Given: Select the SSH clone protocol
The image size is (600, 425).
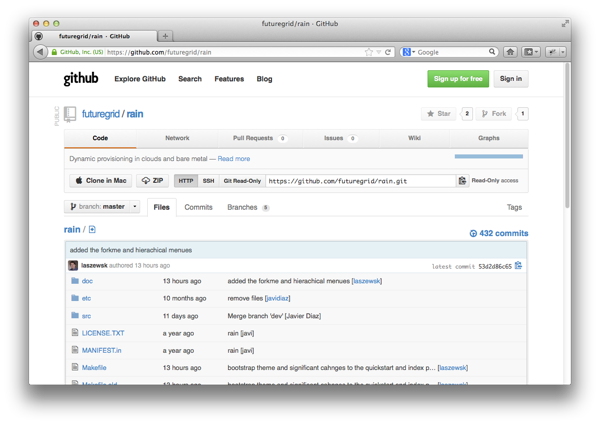Looking at the screenshot, I should [x=209, y=181].
